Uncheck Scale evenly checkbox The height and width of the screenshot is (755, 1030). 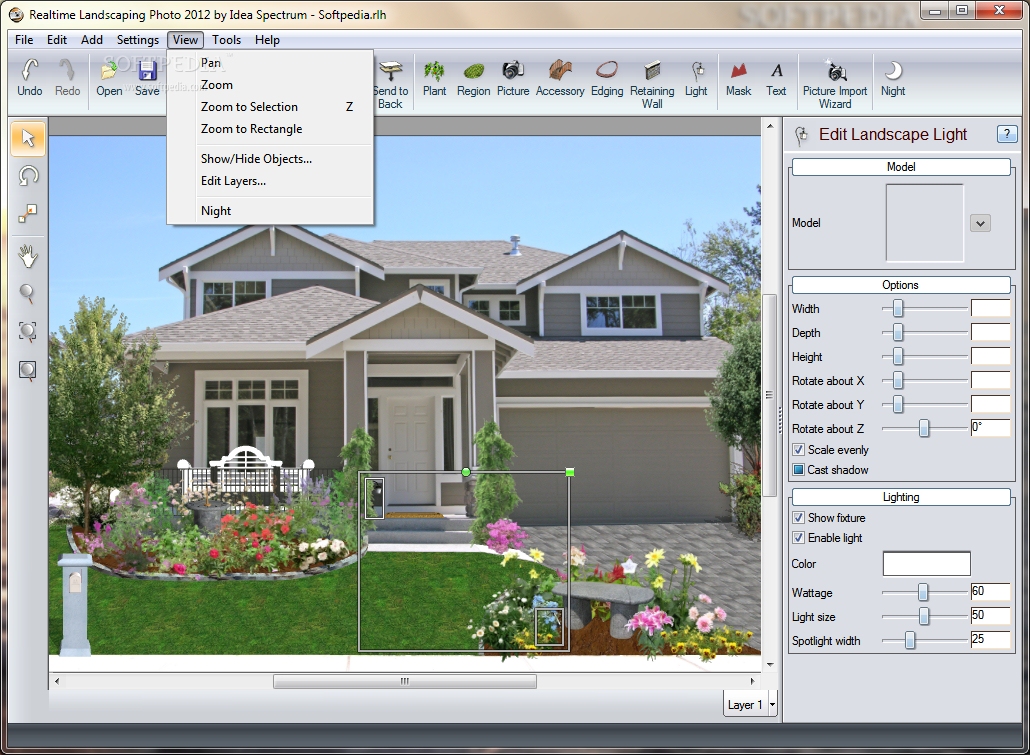(798, 450)
